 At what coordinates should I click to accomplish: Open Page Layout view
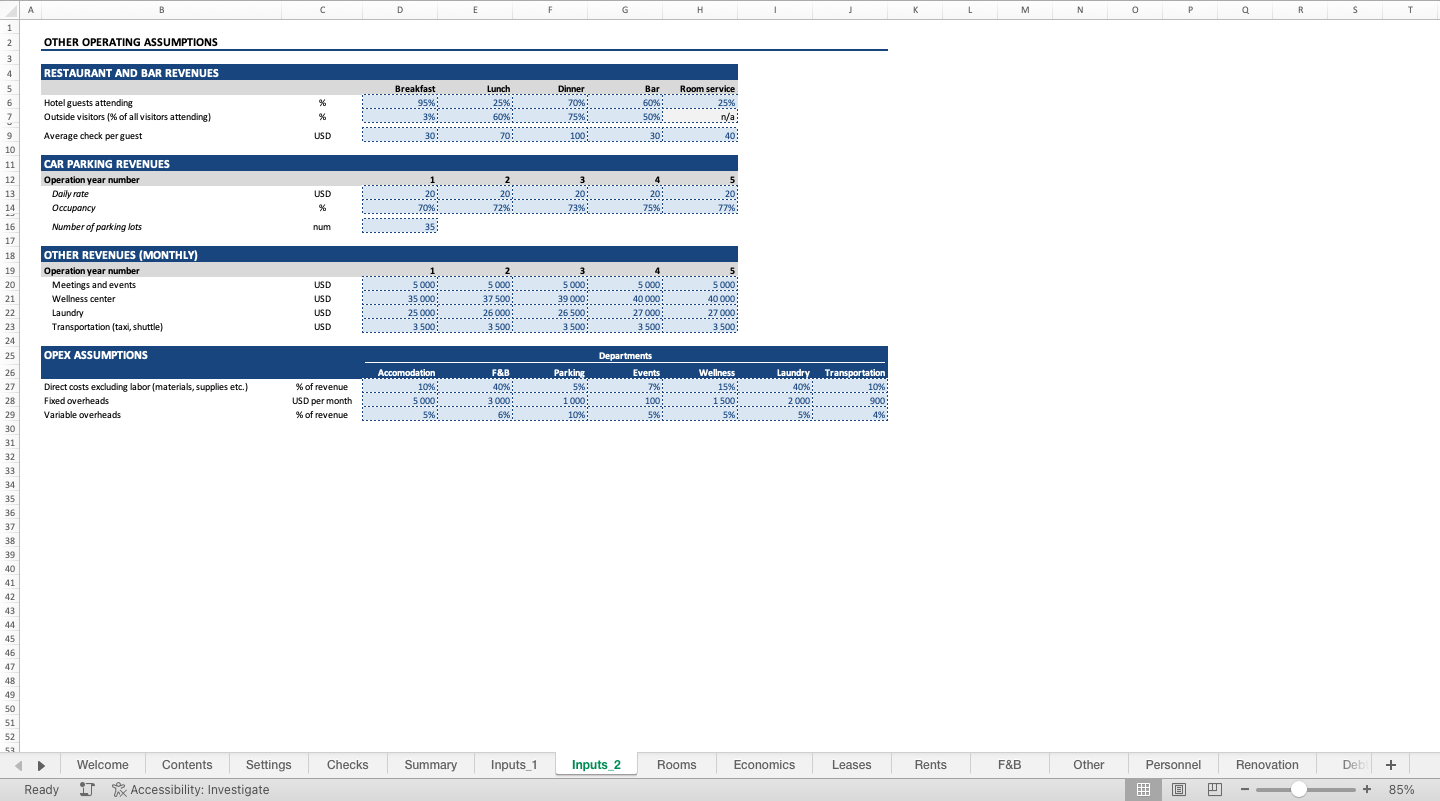pos(1178,789)
